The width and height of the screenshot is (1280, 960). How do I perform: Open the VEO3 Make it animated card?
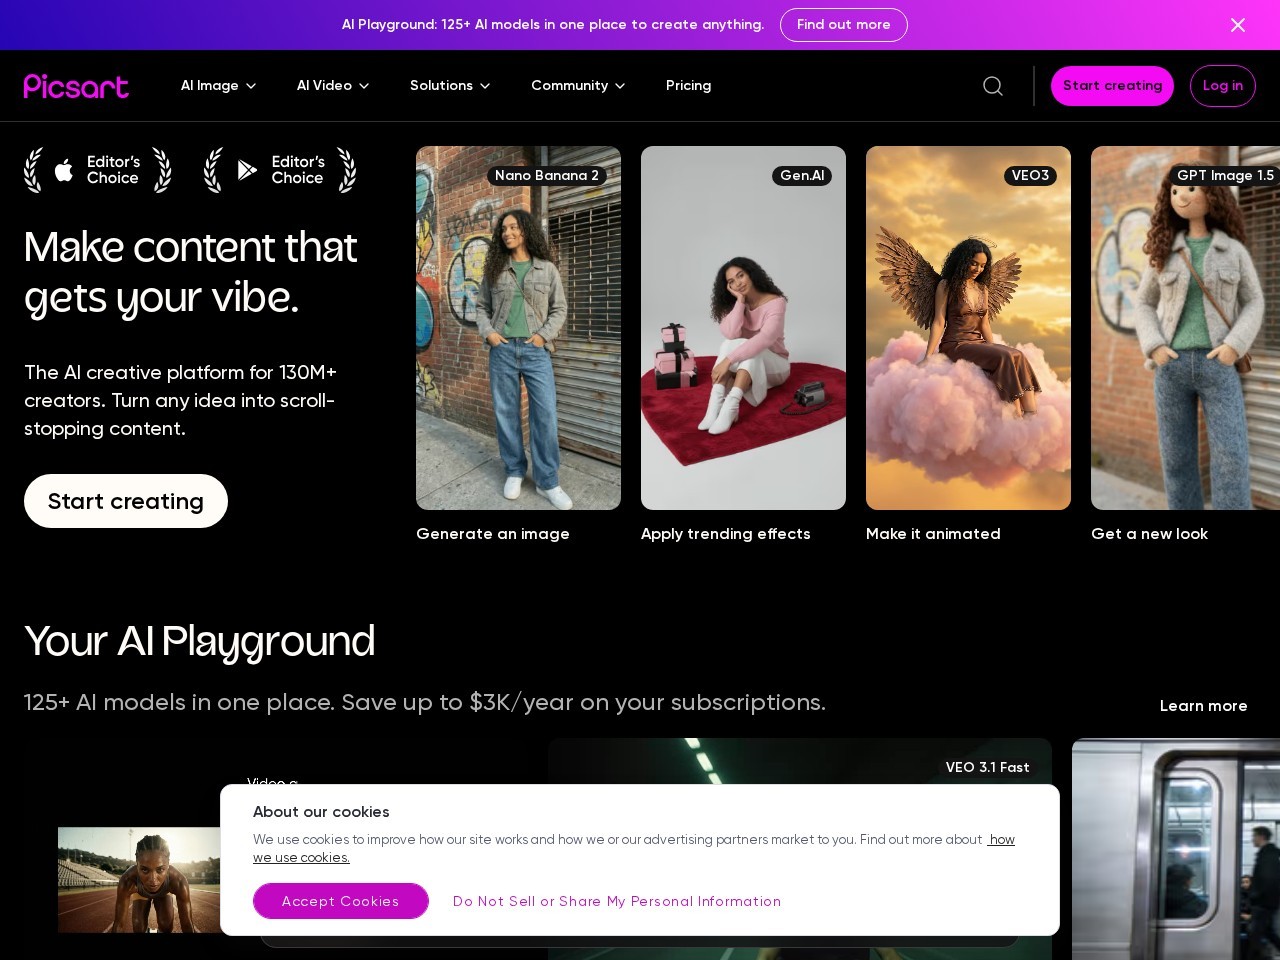(x=968, y=328)
